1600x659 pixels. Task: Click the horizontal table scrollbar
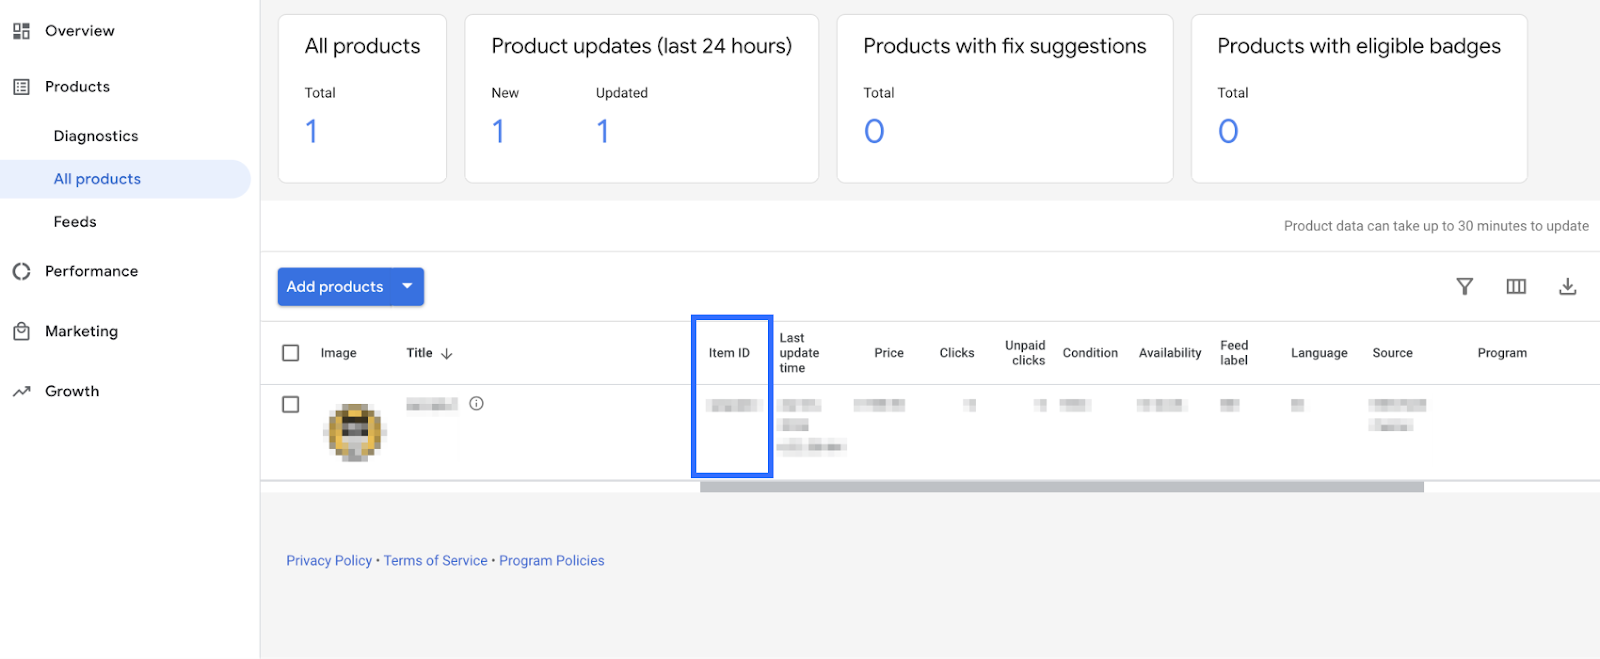point(1062,487)
